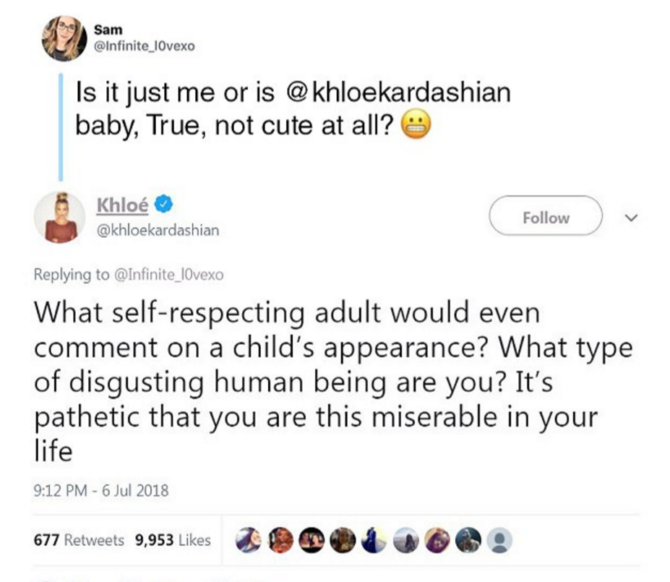Click the blue verified badge
Image resolution: width=670 pixels, height=582 pixels.
pos(164,205)
